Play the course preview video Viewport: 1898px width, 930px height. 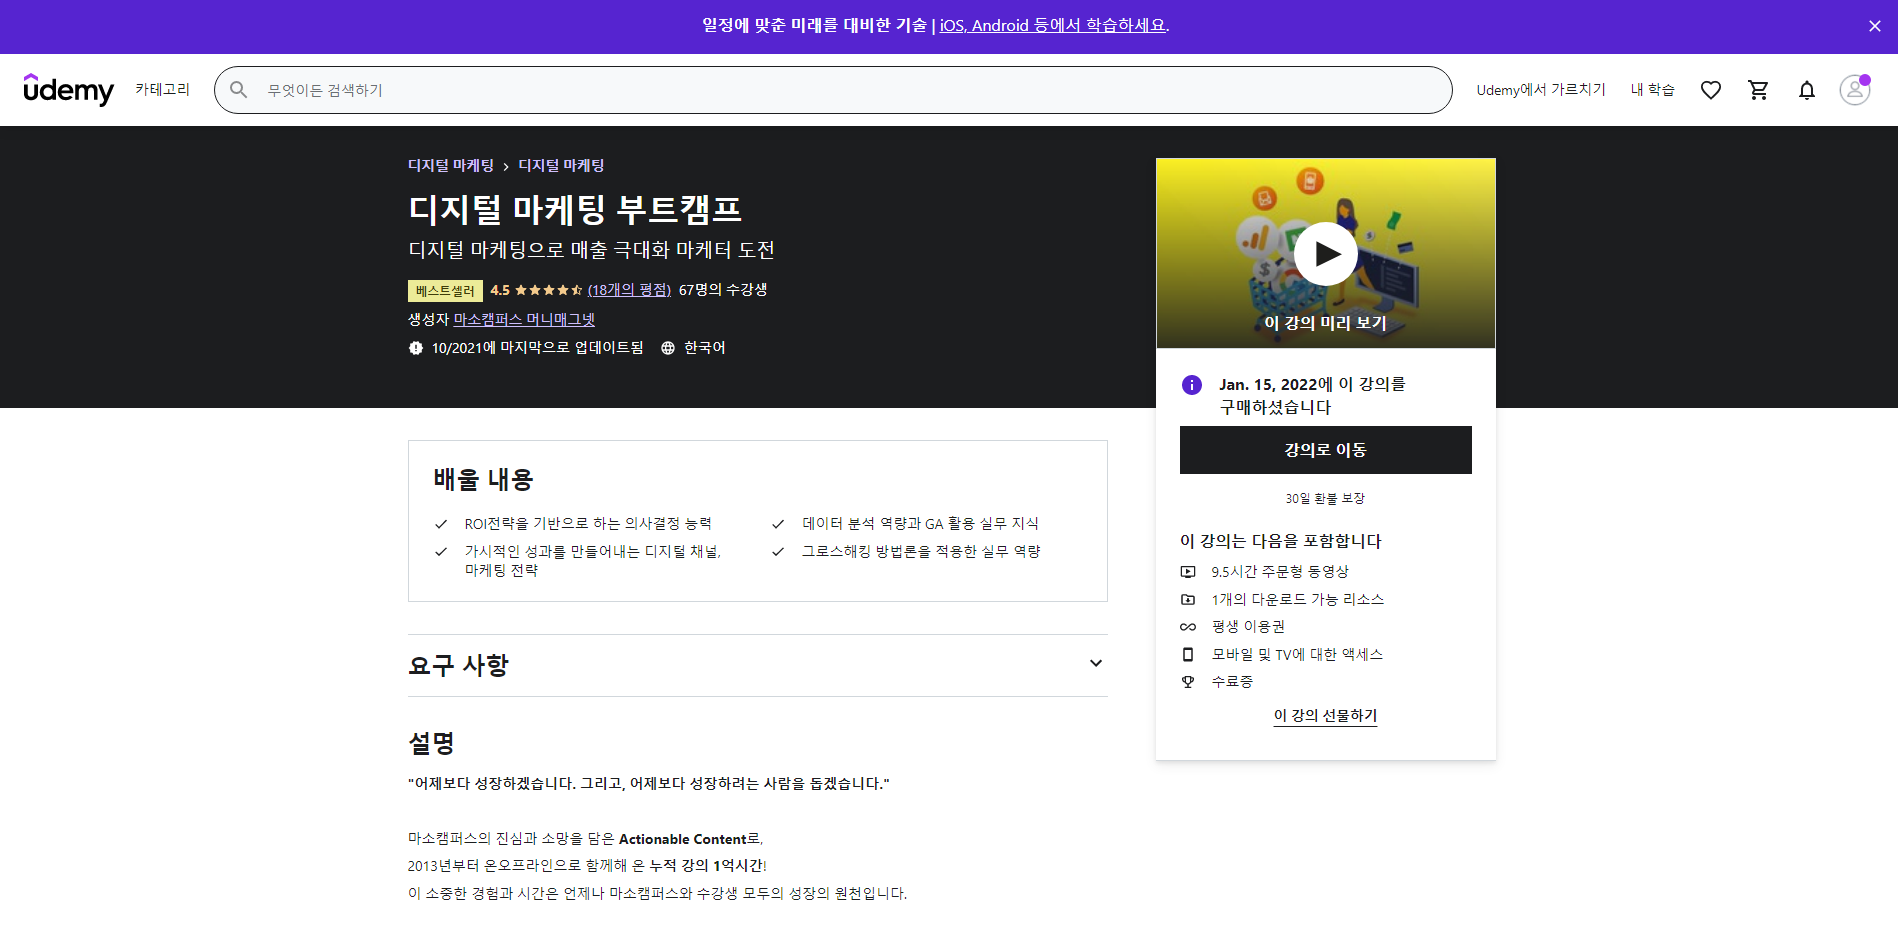1326,254
